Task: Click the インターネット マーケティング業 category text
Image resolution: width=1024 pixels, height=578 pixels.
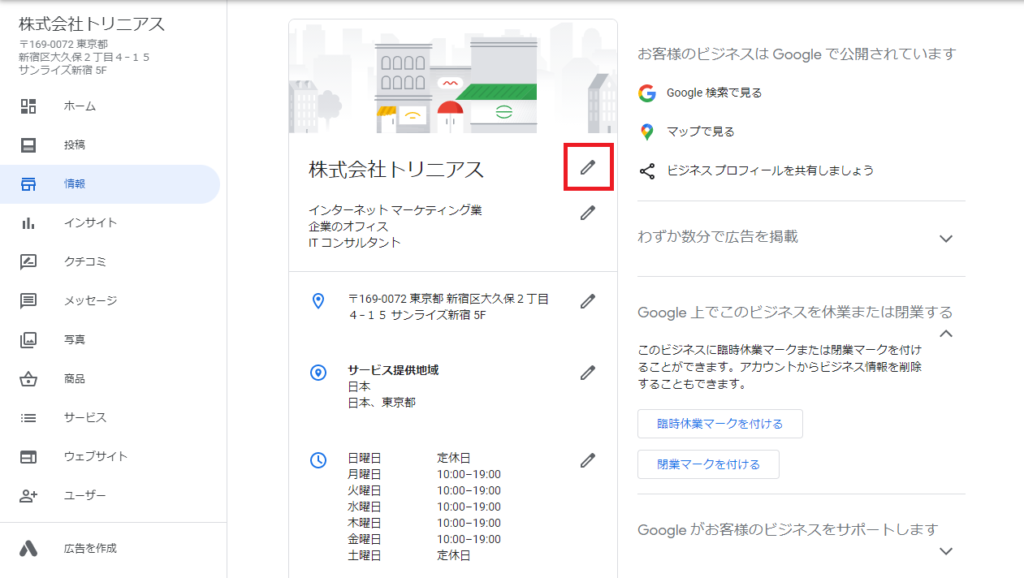Action: (395, 210)
